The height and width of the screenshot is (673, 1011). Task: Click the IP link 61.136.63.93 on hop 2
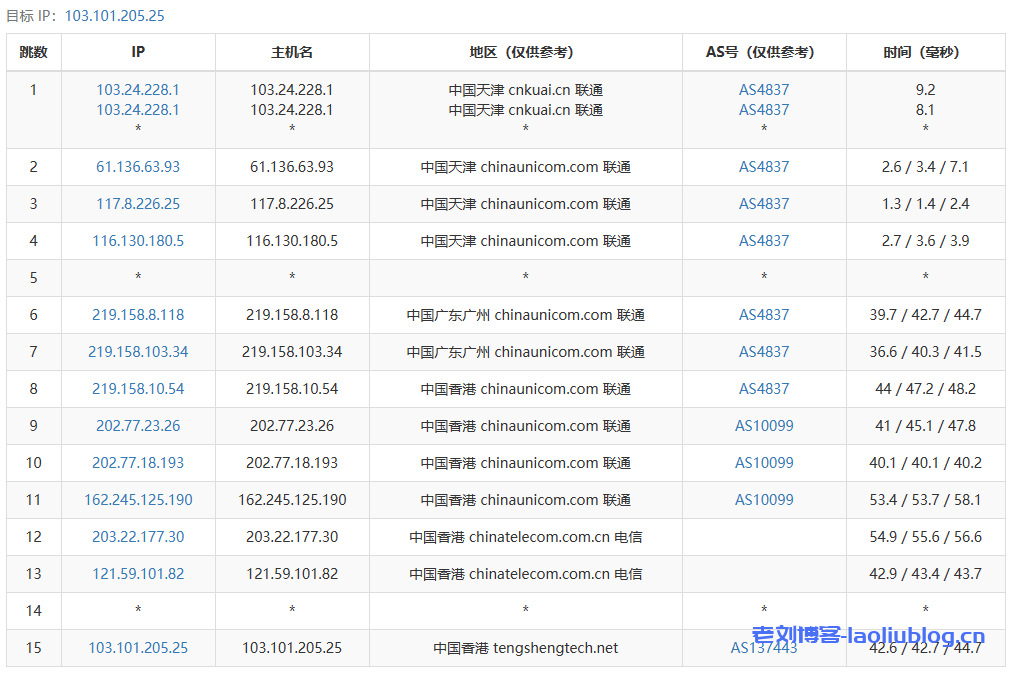click(x=137, y=167)
